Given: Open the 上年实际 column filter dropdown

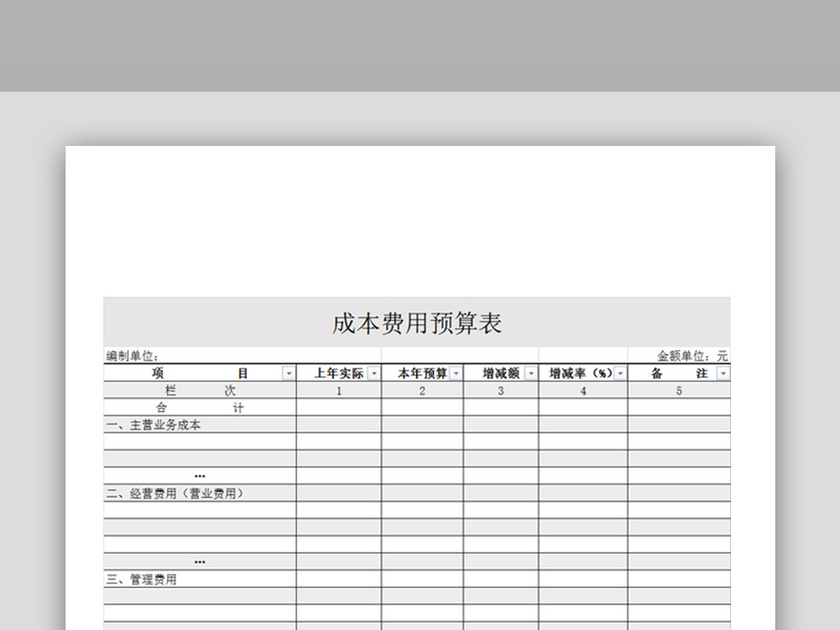Looking at the screenshot, I should point(373,373).
